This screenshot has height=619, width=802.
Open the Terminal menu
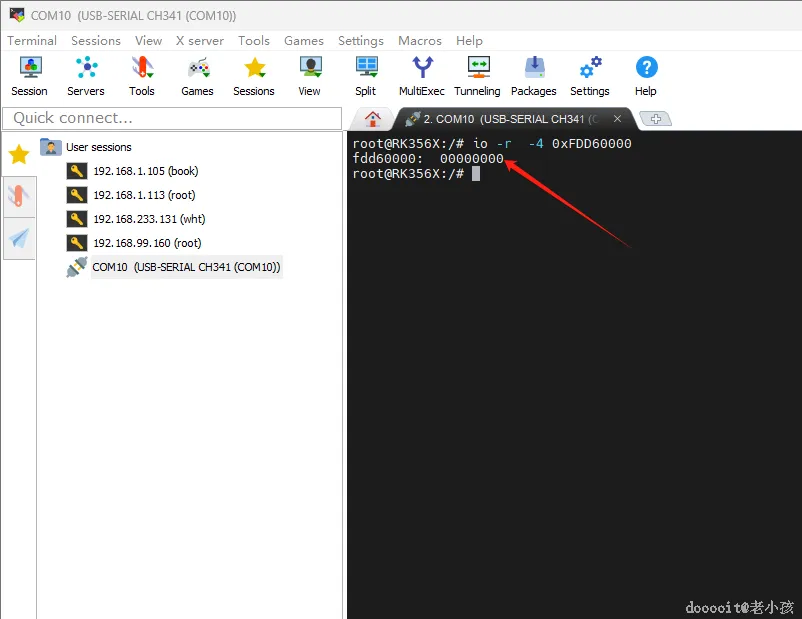[x=32, y=40]
